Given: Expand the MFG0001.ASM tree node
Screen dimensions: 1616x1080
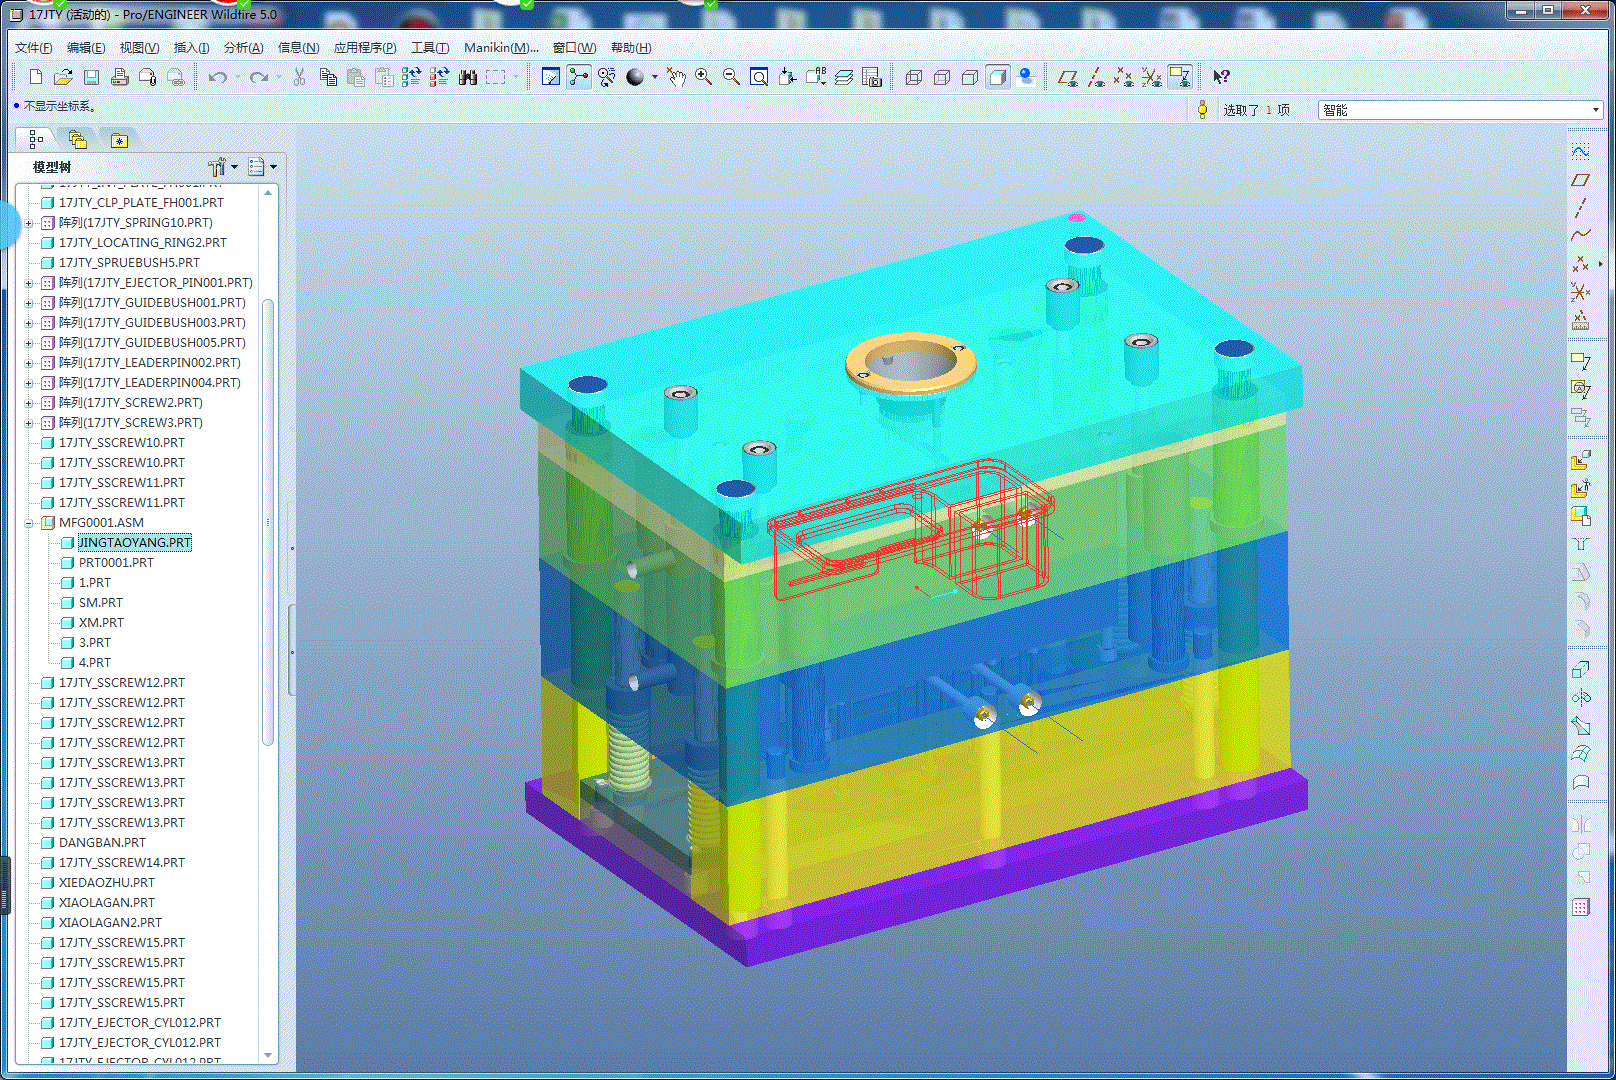Looking at the screenshot, I should [x=29, y=523].
